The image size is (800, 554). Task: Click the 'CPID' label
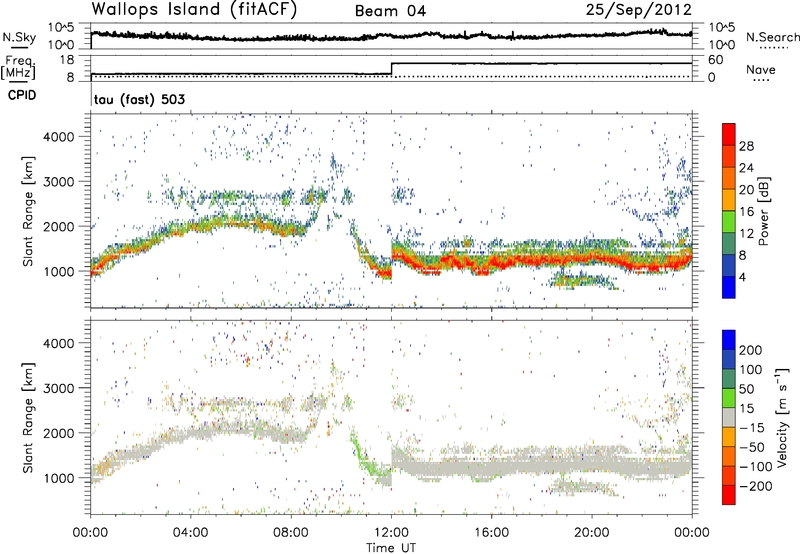point(22,95)
